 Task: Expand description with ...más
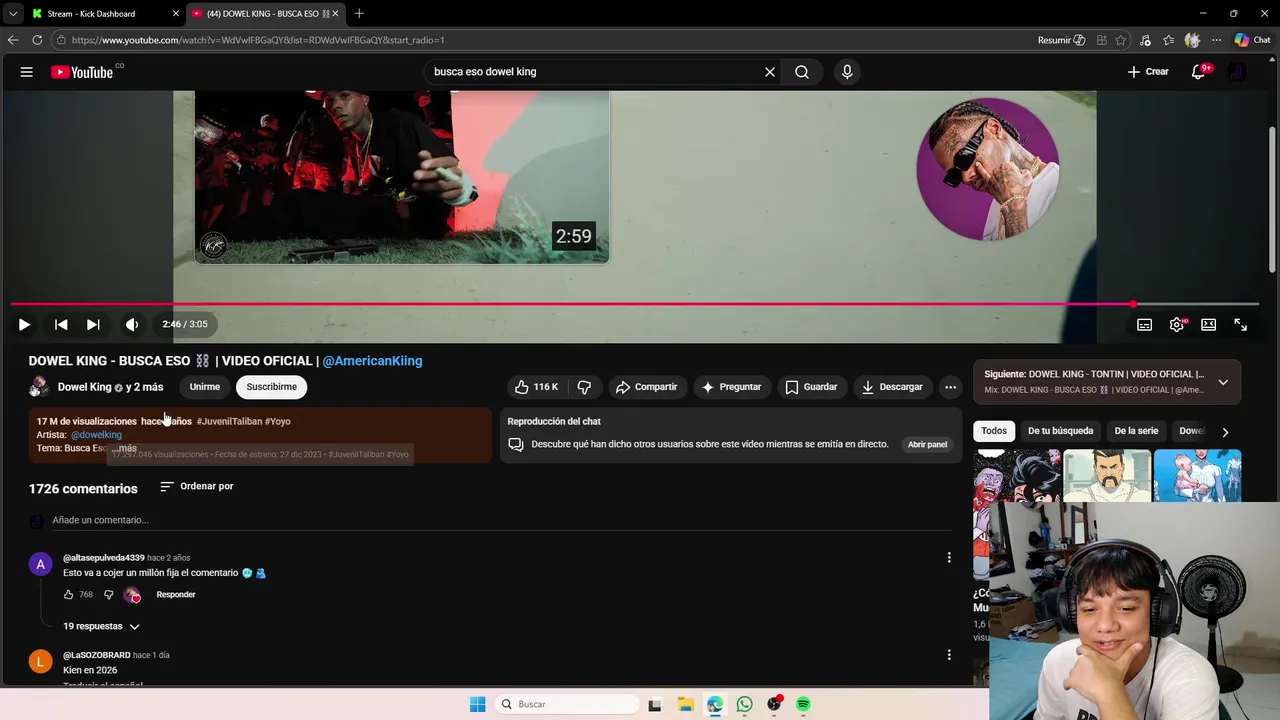[x=125, y=448]
